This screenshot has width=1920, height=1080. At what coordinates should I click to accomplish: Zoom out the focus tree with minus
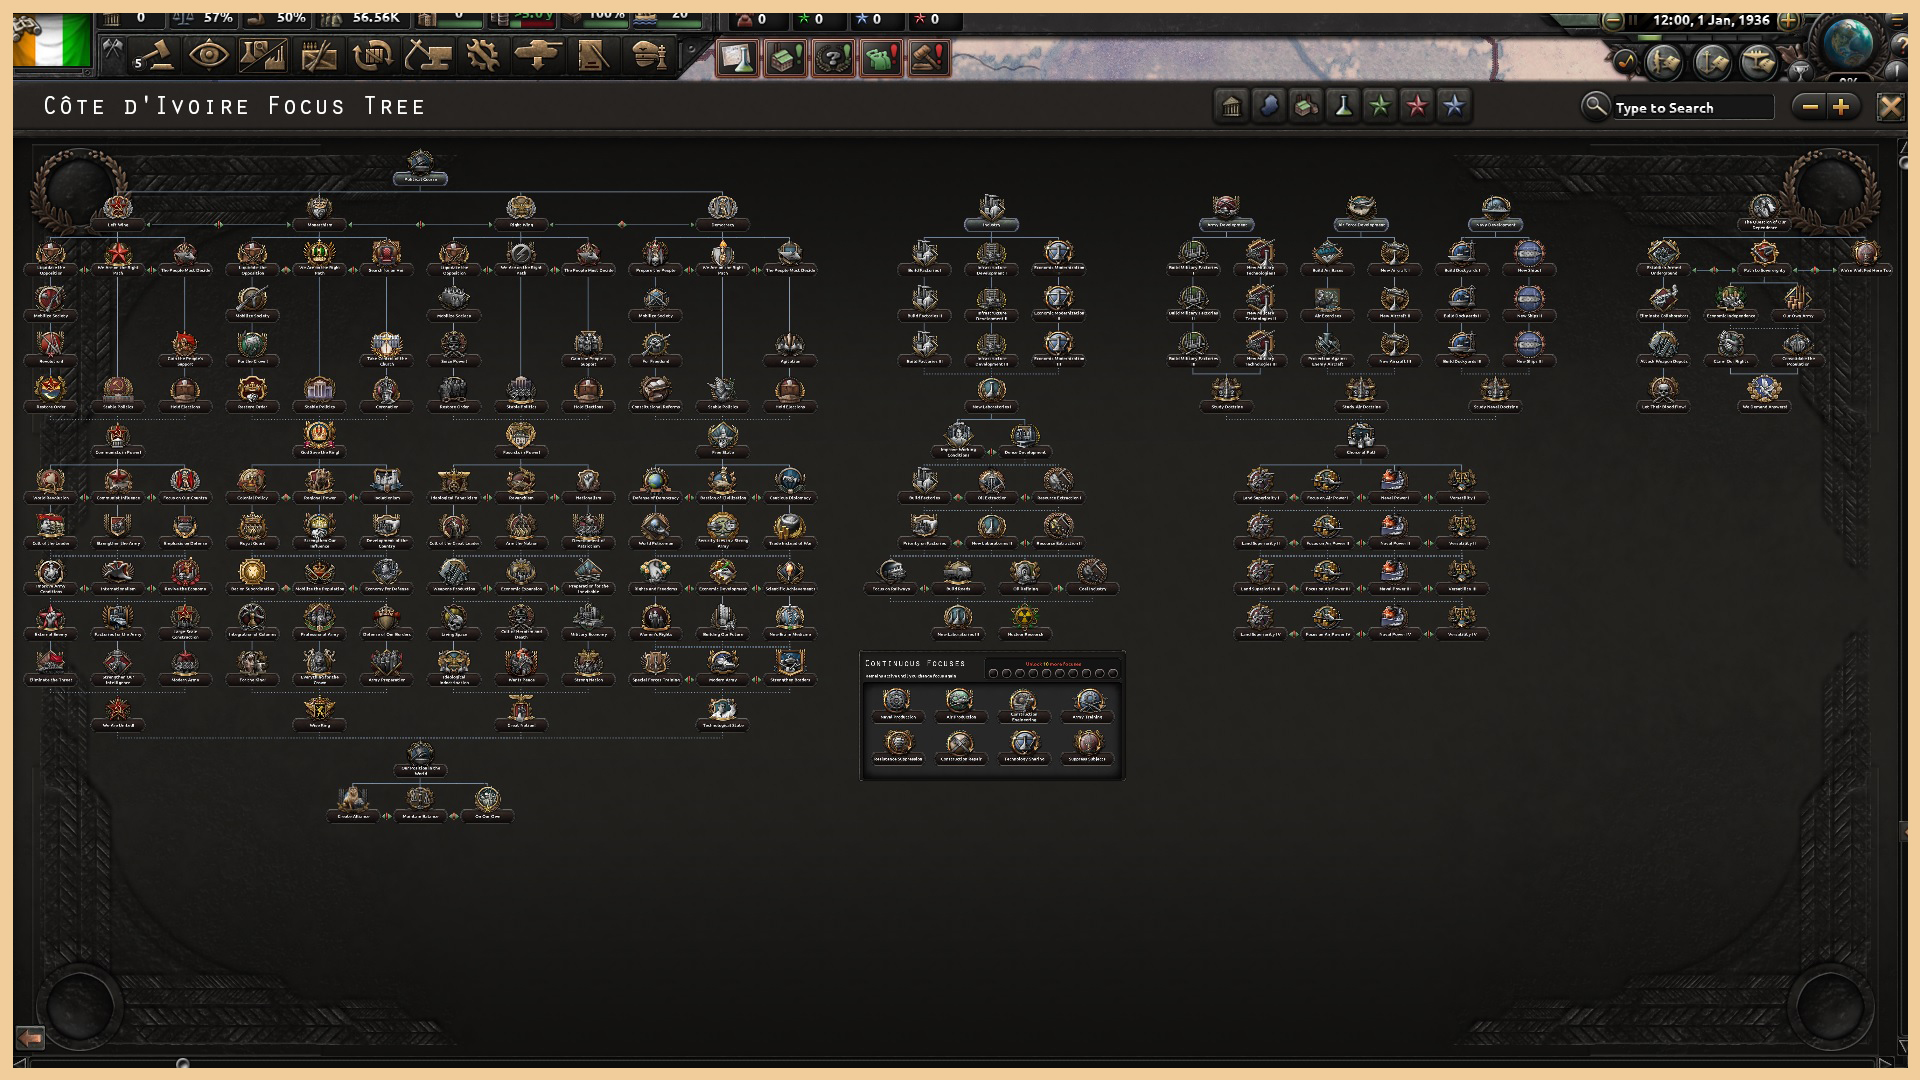pos(1810,106)
